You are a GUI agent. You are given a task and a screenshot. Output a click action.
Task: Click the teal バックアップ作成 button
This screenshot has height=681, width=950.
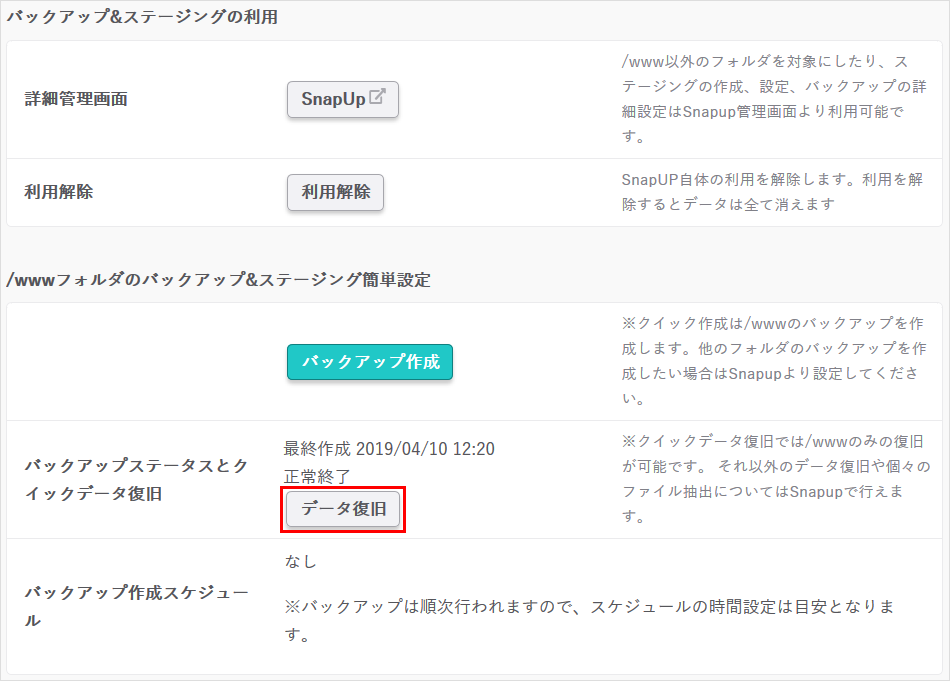(370, 362)
